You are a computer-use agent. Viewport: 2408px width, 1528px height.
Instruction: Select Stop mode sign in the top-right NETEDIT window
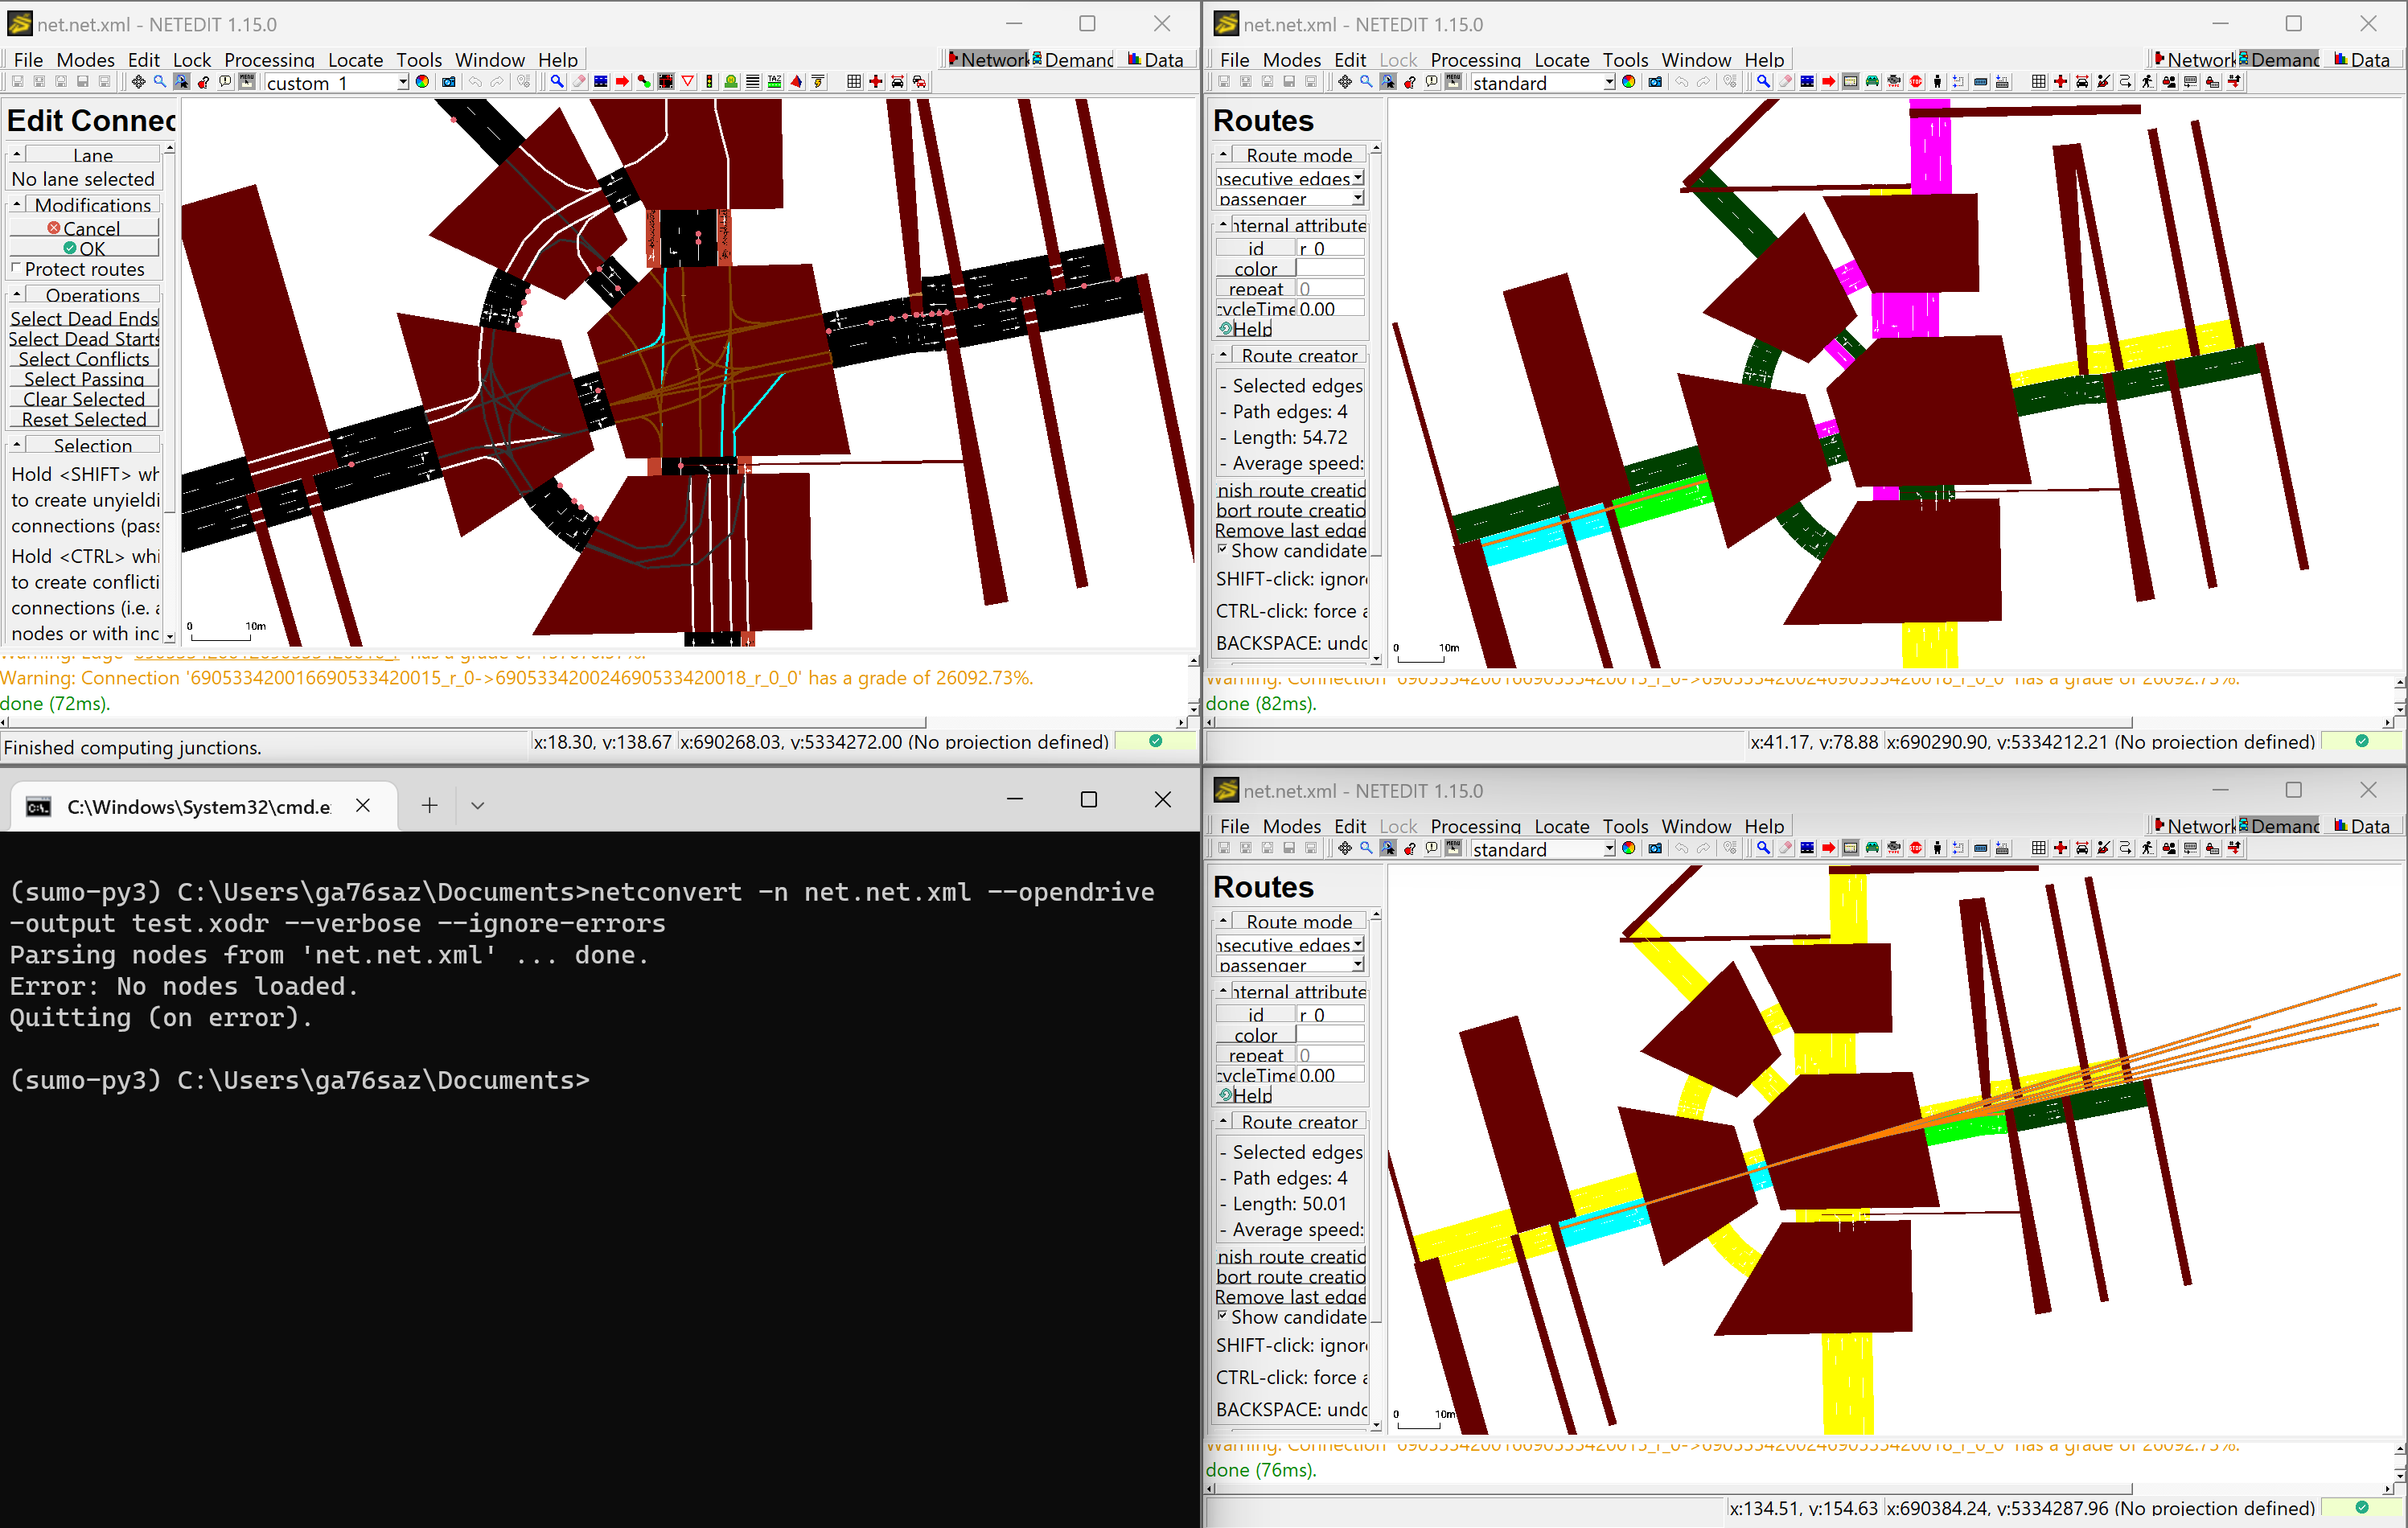pyautogui.click(x=1916, y=82)
